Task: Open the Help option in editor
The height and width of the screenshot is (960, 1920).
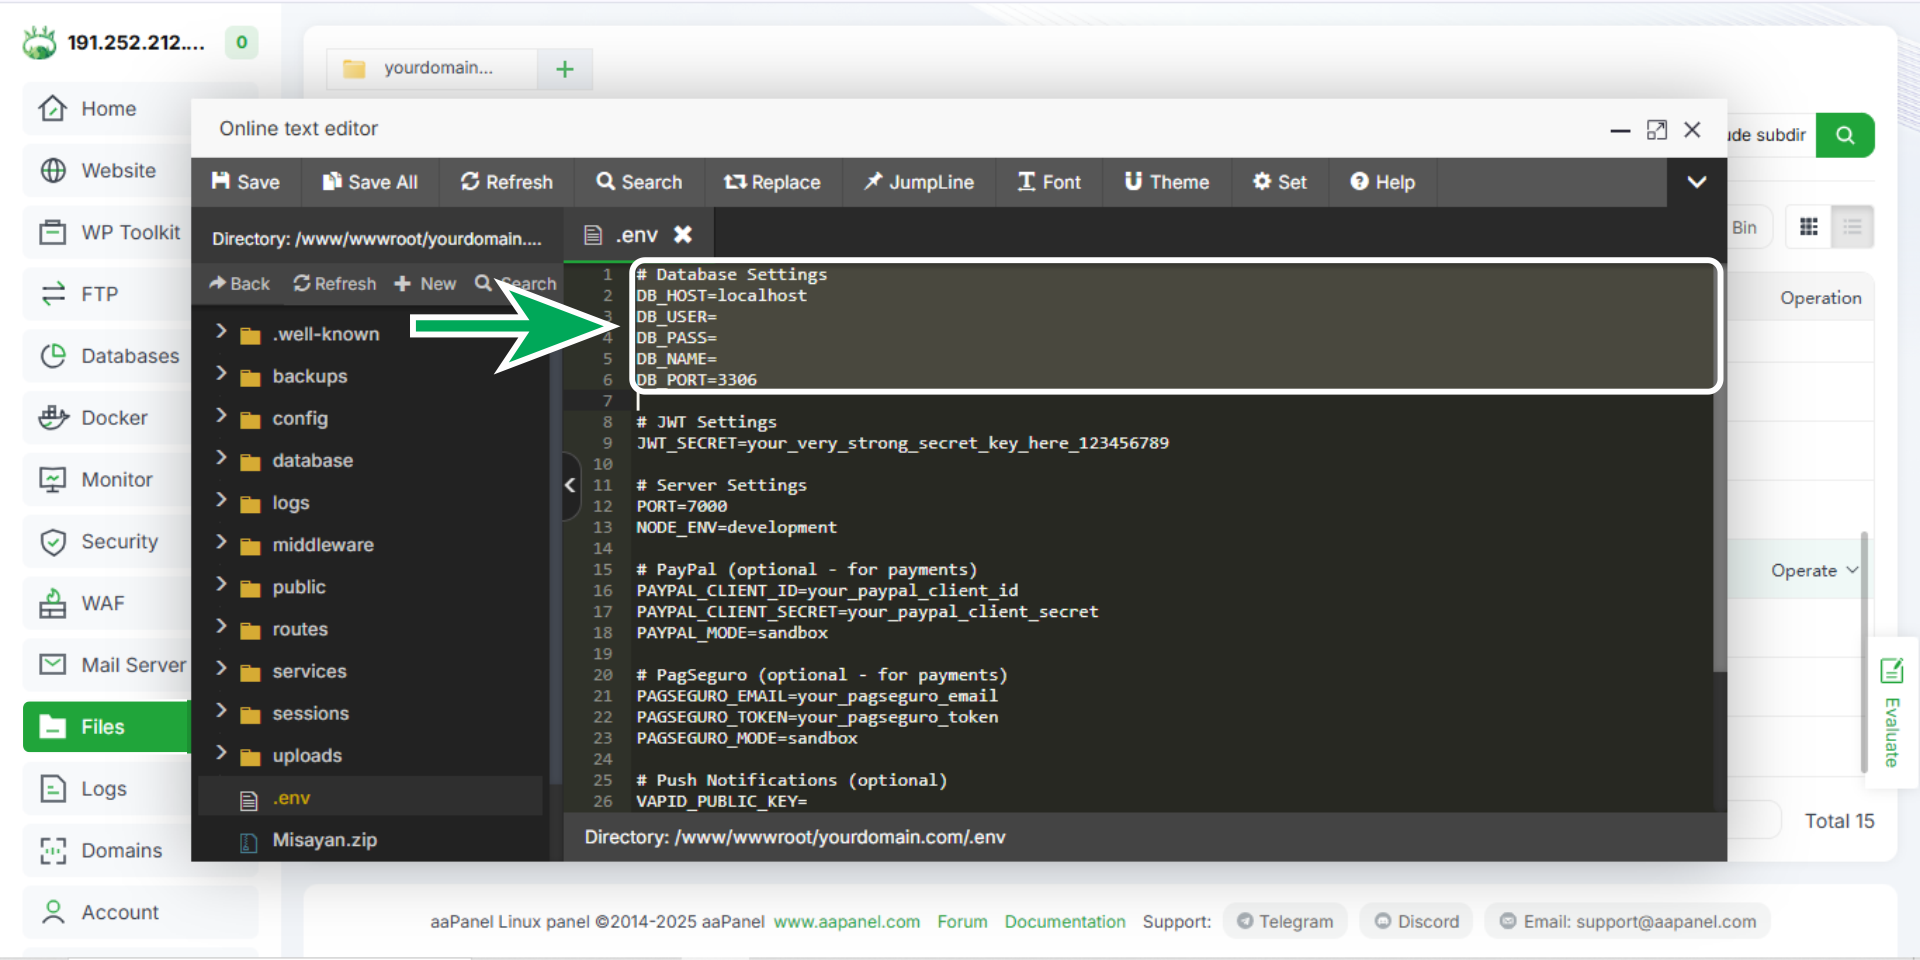Action: pyautogui.click(x=1382, y=182)
